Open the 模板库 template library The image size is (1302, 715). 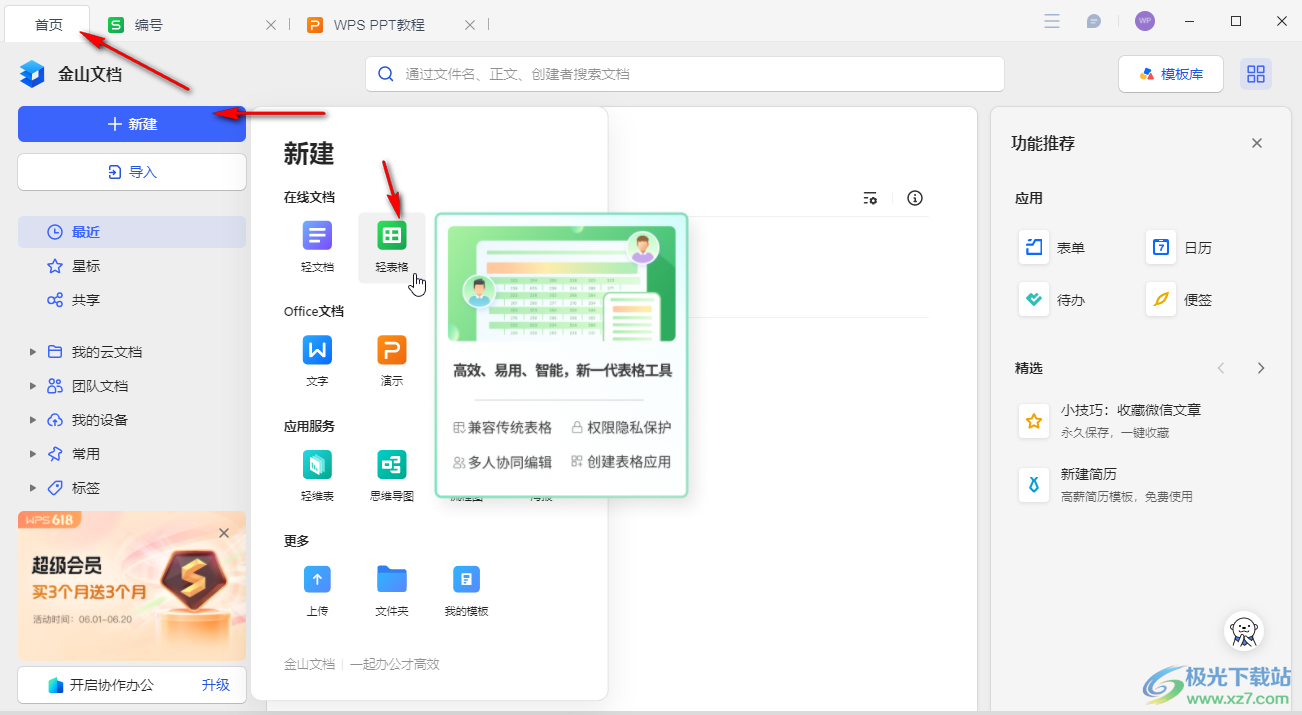[1171, 74]
